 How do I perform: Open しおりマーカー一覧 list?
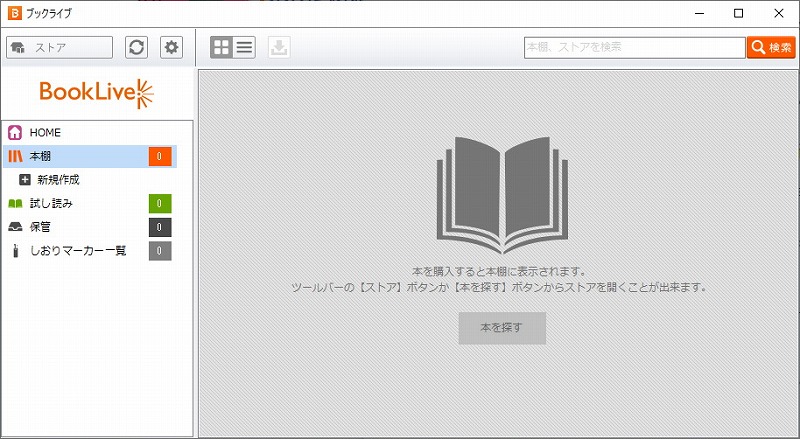coord(90,251)
